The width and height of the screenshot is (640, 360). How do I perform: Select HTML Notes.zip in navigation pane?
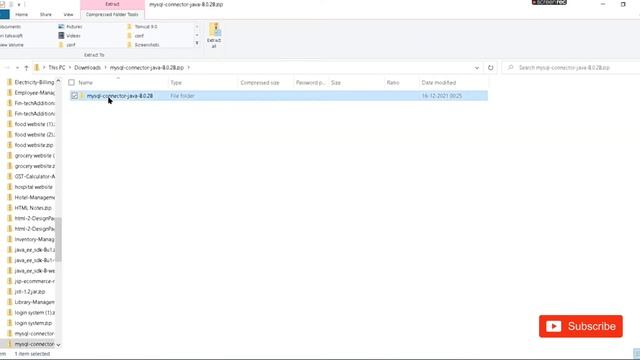click(x=29, y=208)
